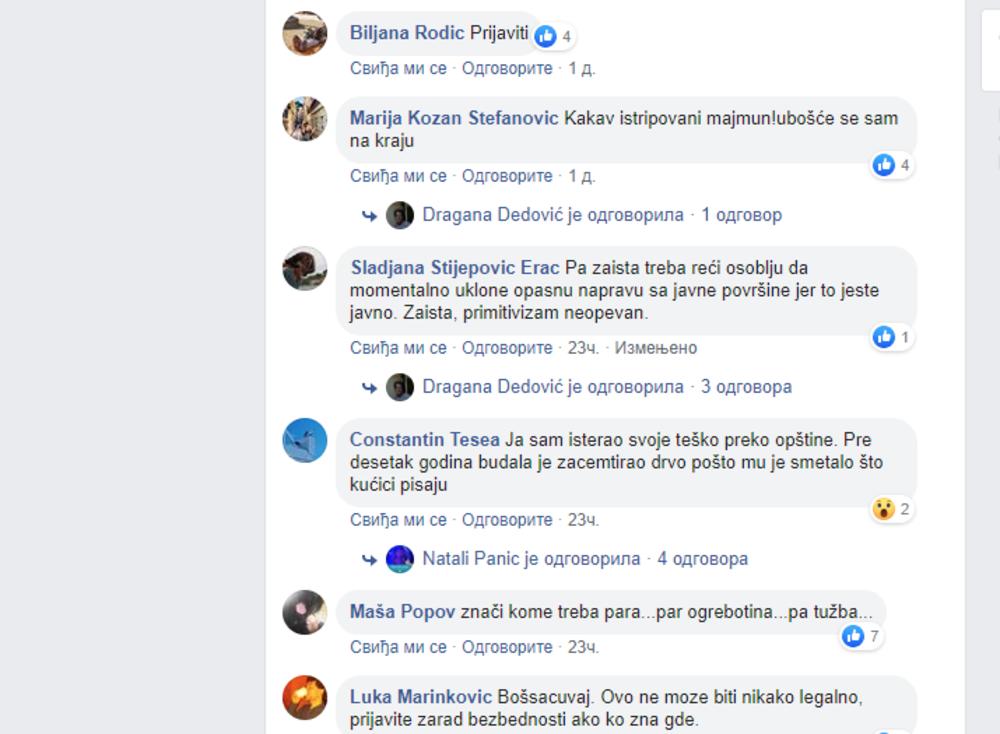
Task: Open Luka Marinkovic's profile name link
Action: point(420,696)
